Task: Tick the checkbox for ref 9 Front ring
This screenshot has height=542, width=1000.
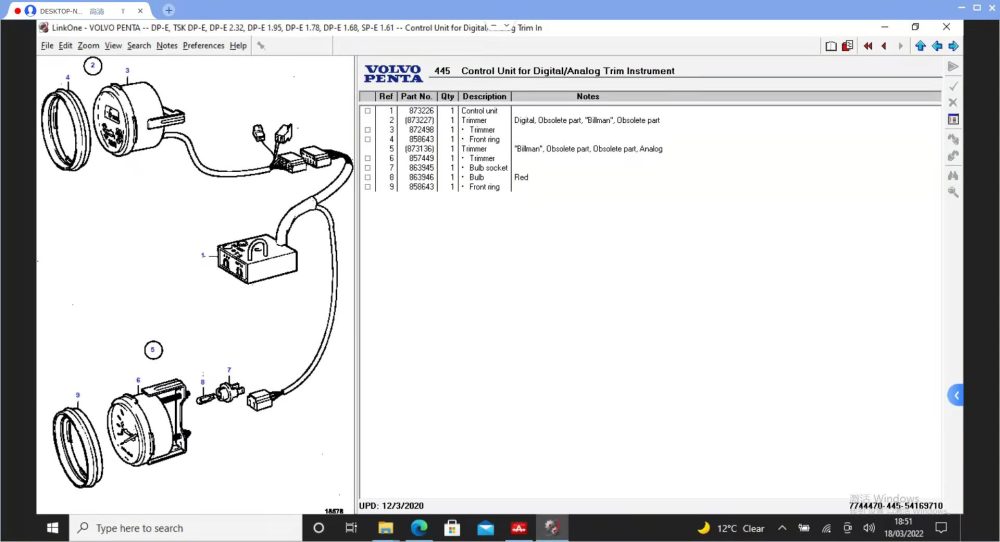Action: pyautogui.click(x=367, y=187)
